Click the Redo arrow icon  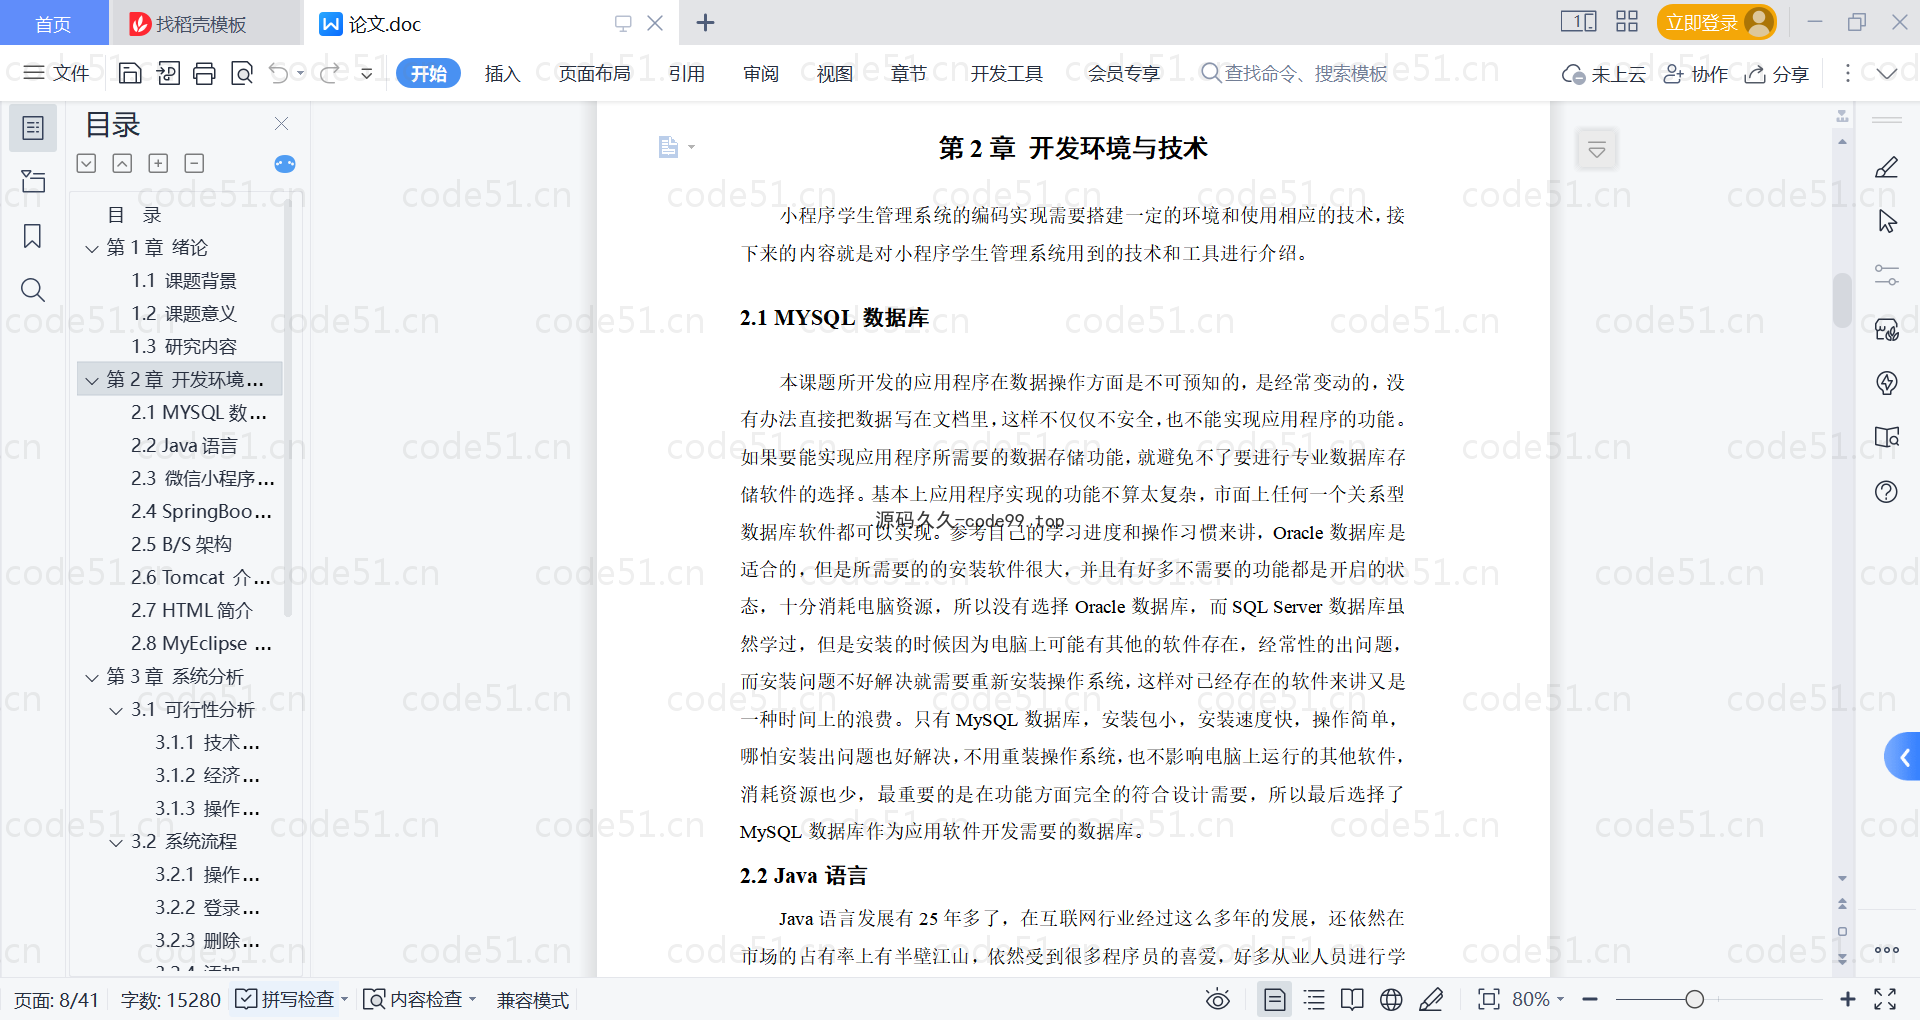point(329,73)
